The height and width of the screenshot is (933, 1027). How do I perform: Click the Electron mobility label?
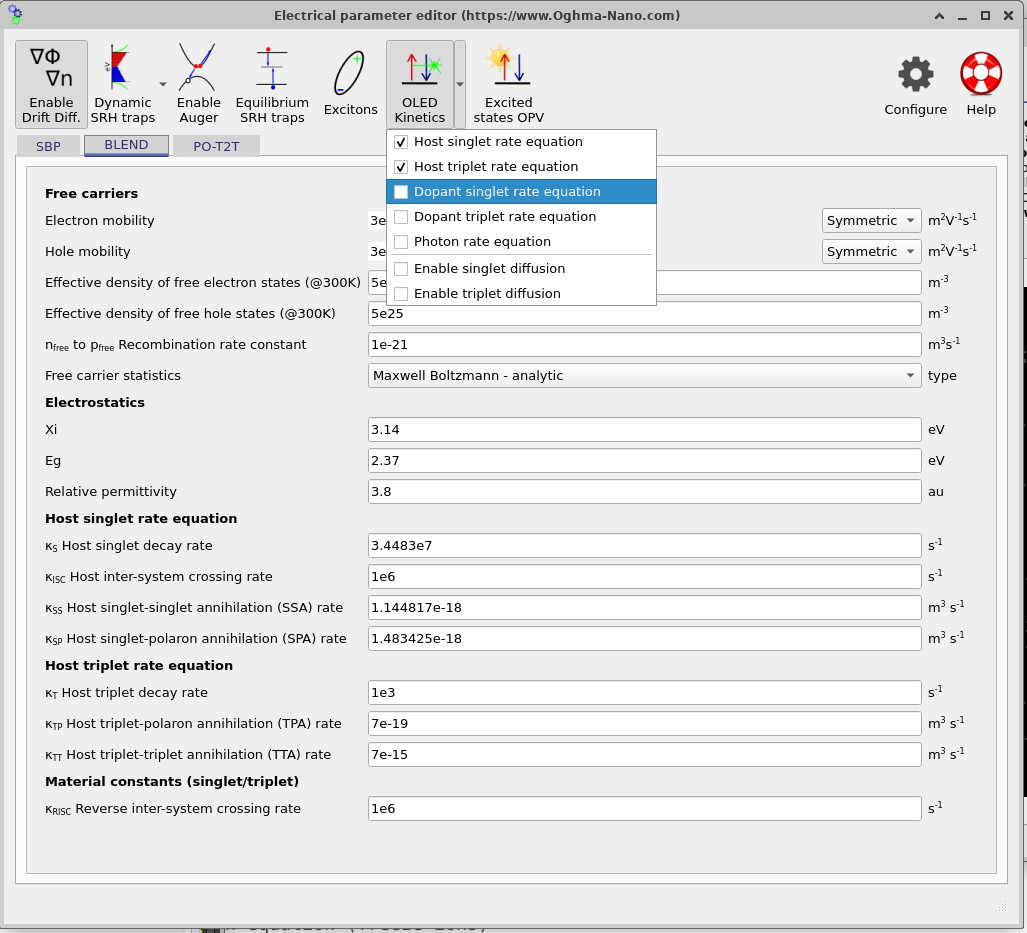click(x=100, y=221)
